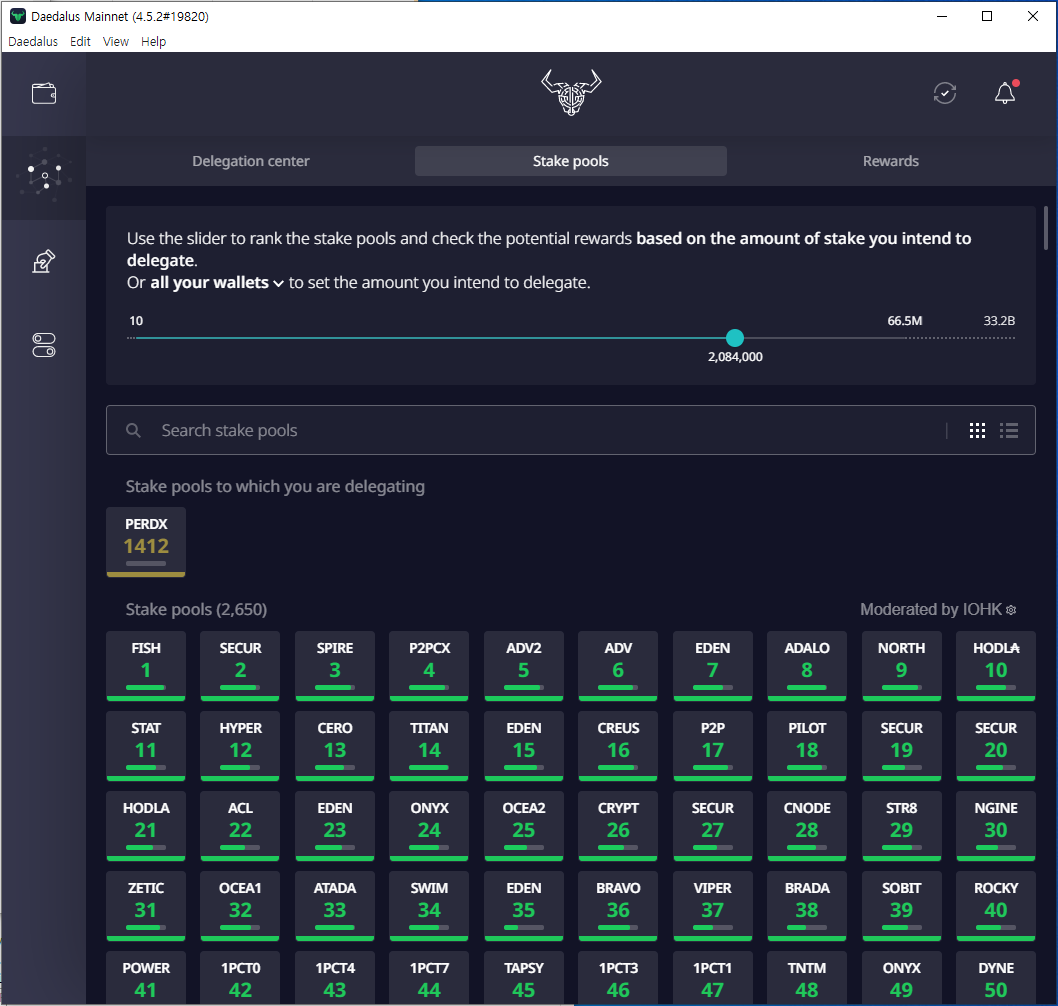Open the wallets sidebar icon
1058x1006 pixels.
[44, 93]
